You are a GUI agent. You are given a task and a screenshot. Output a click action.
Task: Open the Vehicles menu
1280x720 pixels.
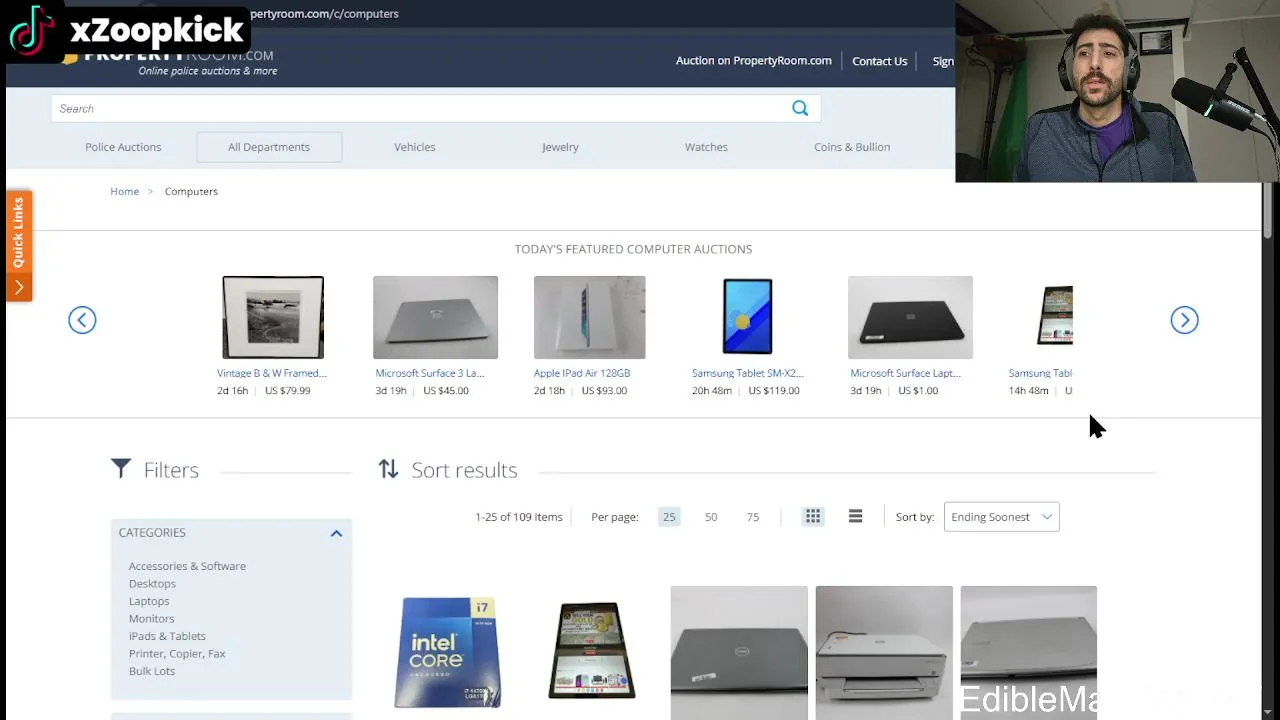coord(414,147)
